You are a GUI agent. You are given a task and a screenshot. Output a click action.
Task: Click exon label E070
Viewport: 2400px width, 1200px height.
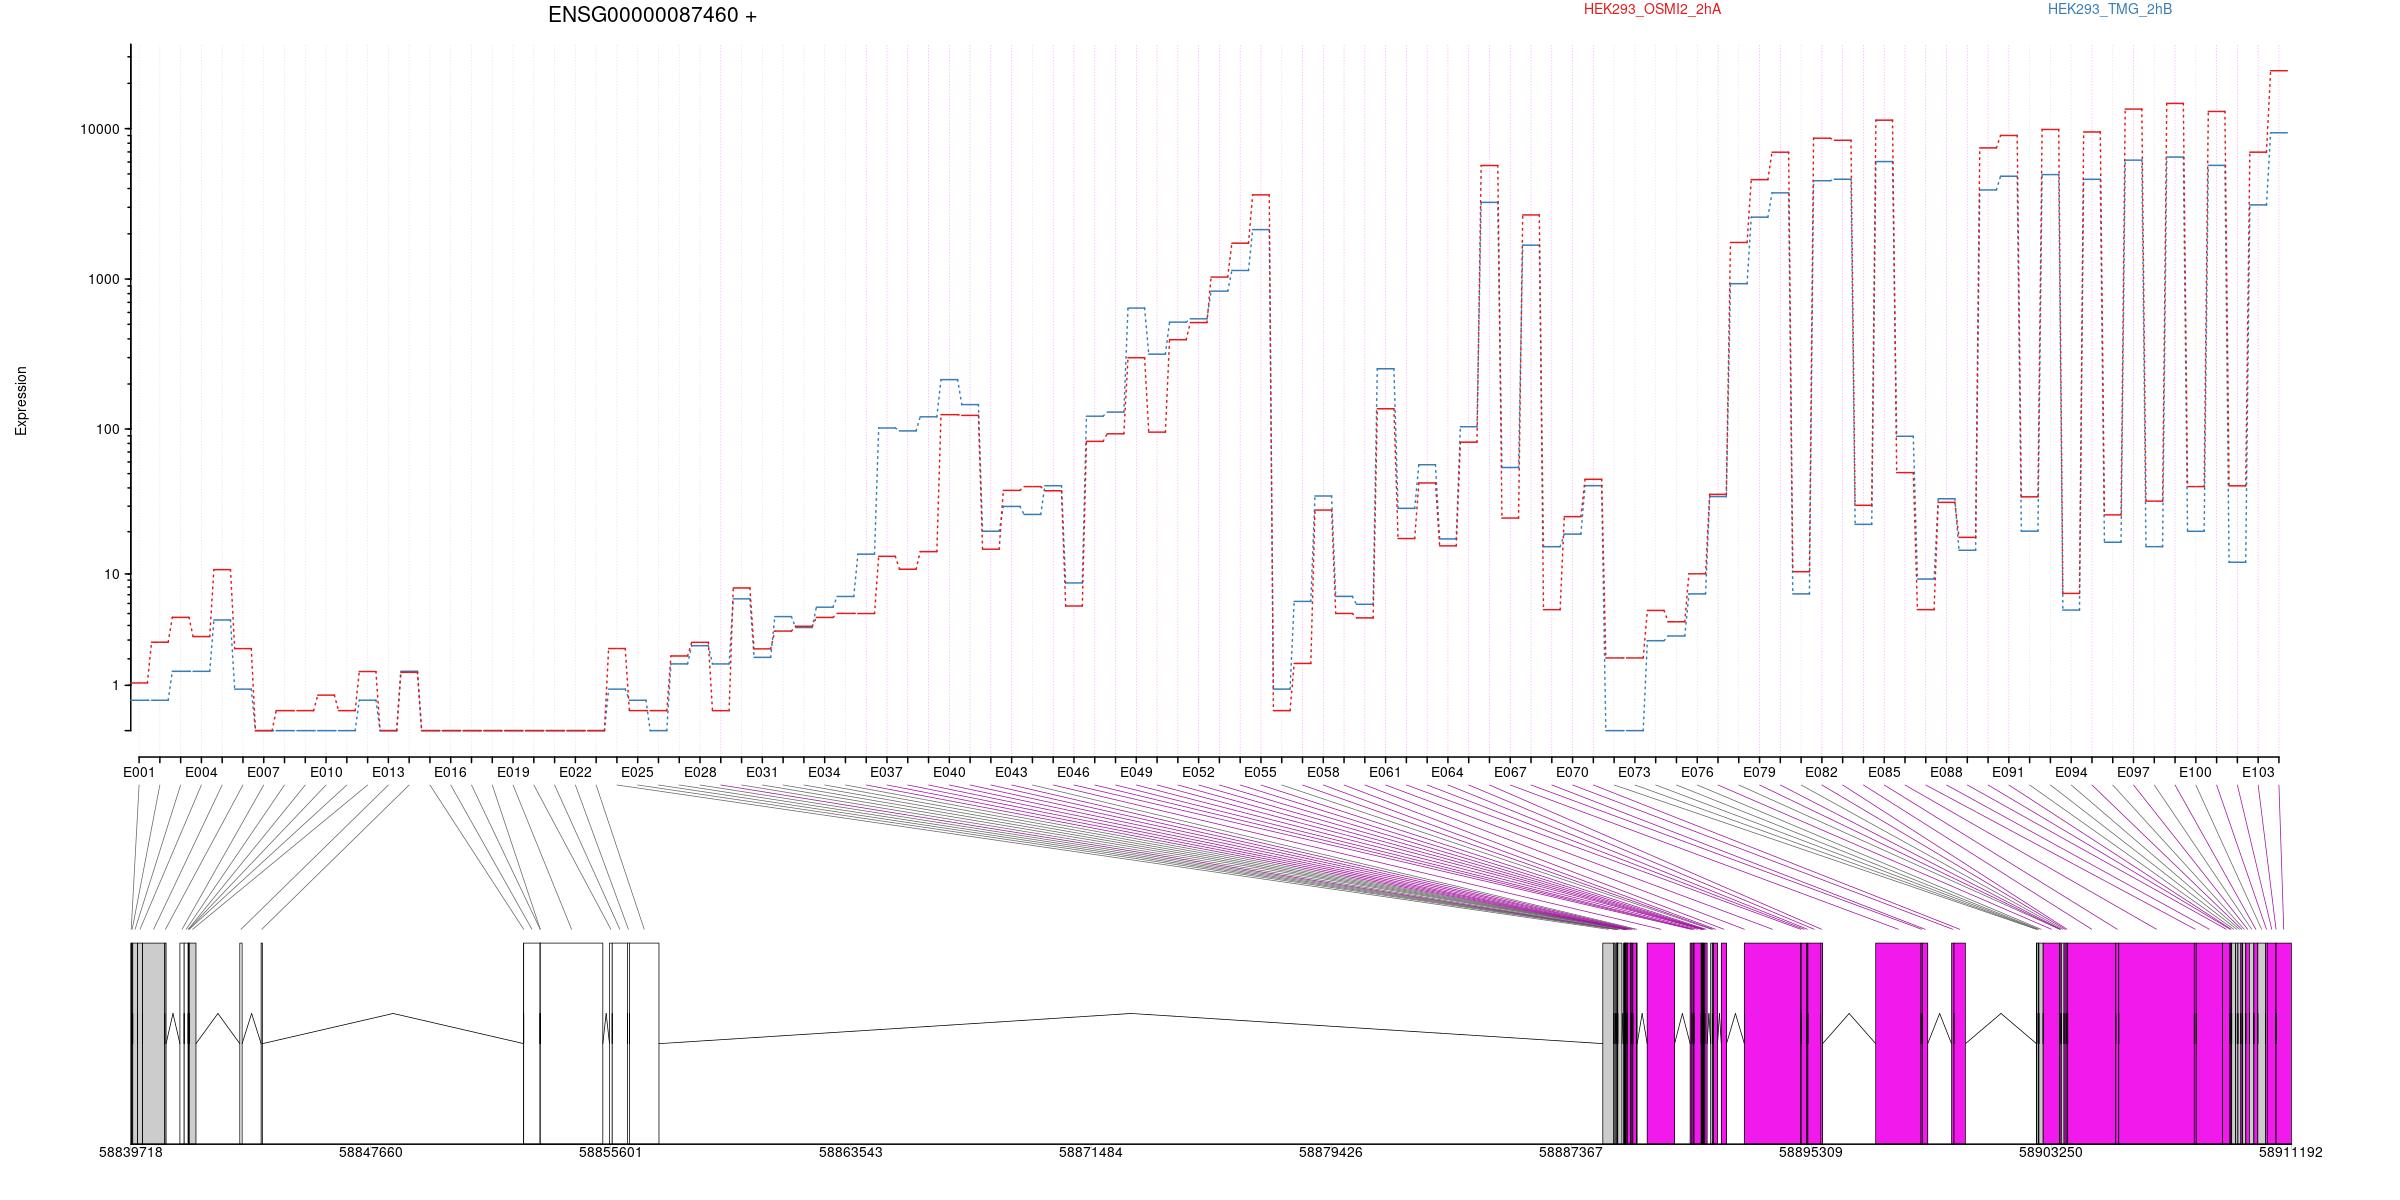click(x=1572, y=773)
